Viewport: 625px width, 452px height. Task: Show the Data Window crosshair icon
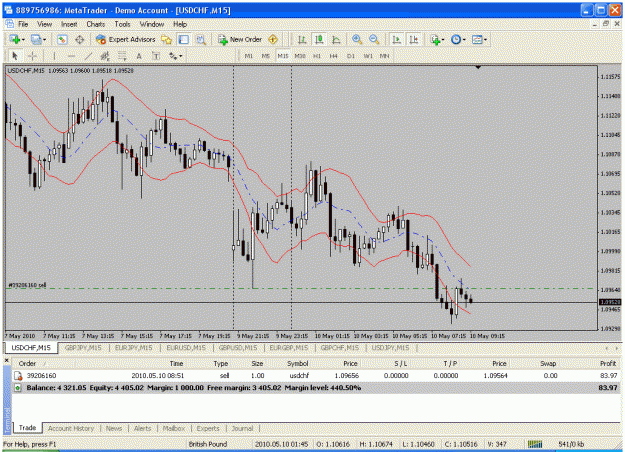click(80, 39)
